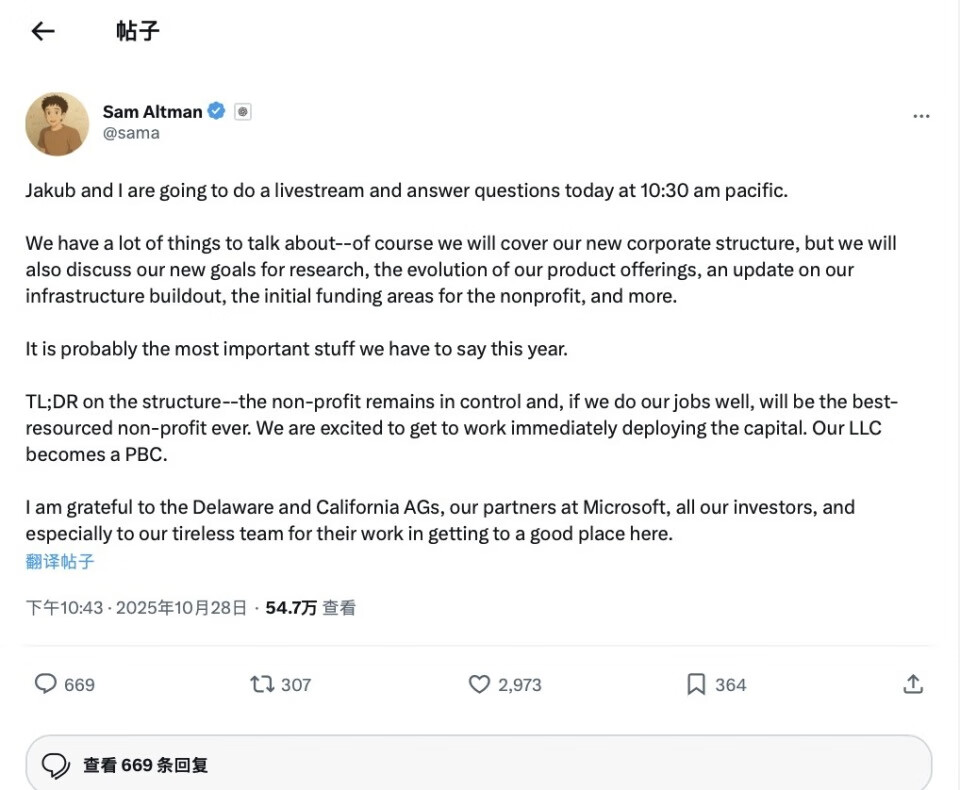Click the 翻译帖子 translate link

pyautogui.click(x=60, y=561)
